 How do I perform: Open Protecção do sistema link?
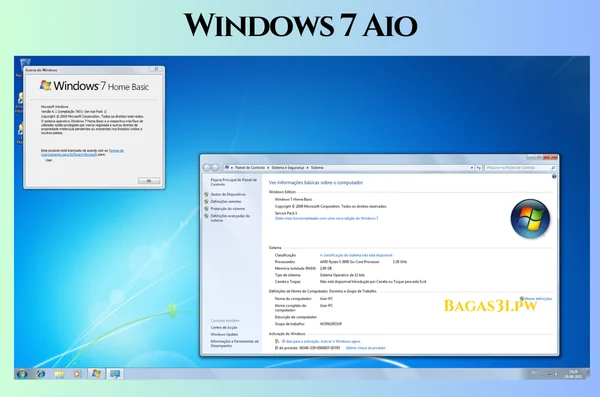(228, 209)
